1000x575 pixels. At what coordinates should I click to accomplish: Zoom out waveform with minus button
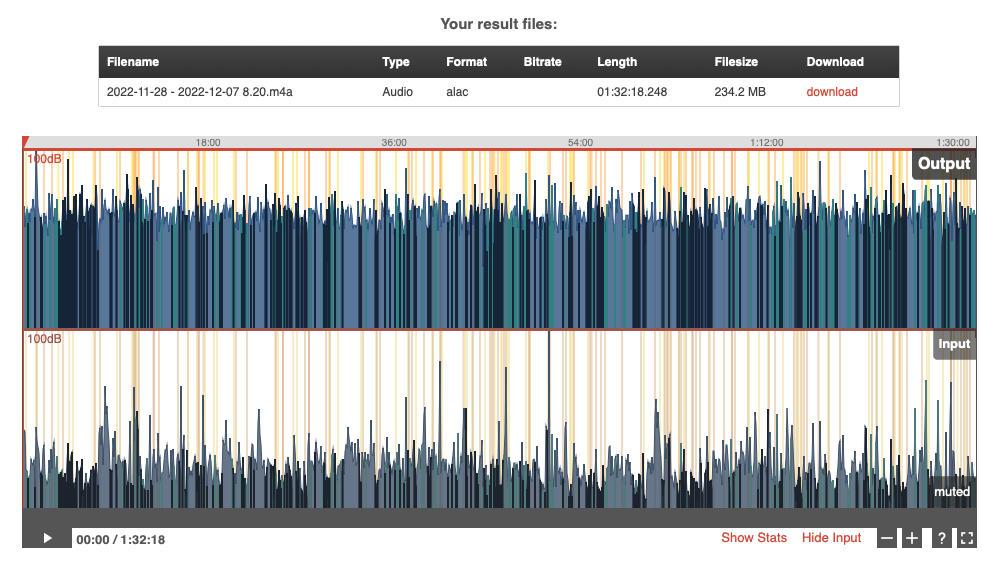tap(887, 538)
